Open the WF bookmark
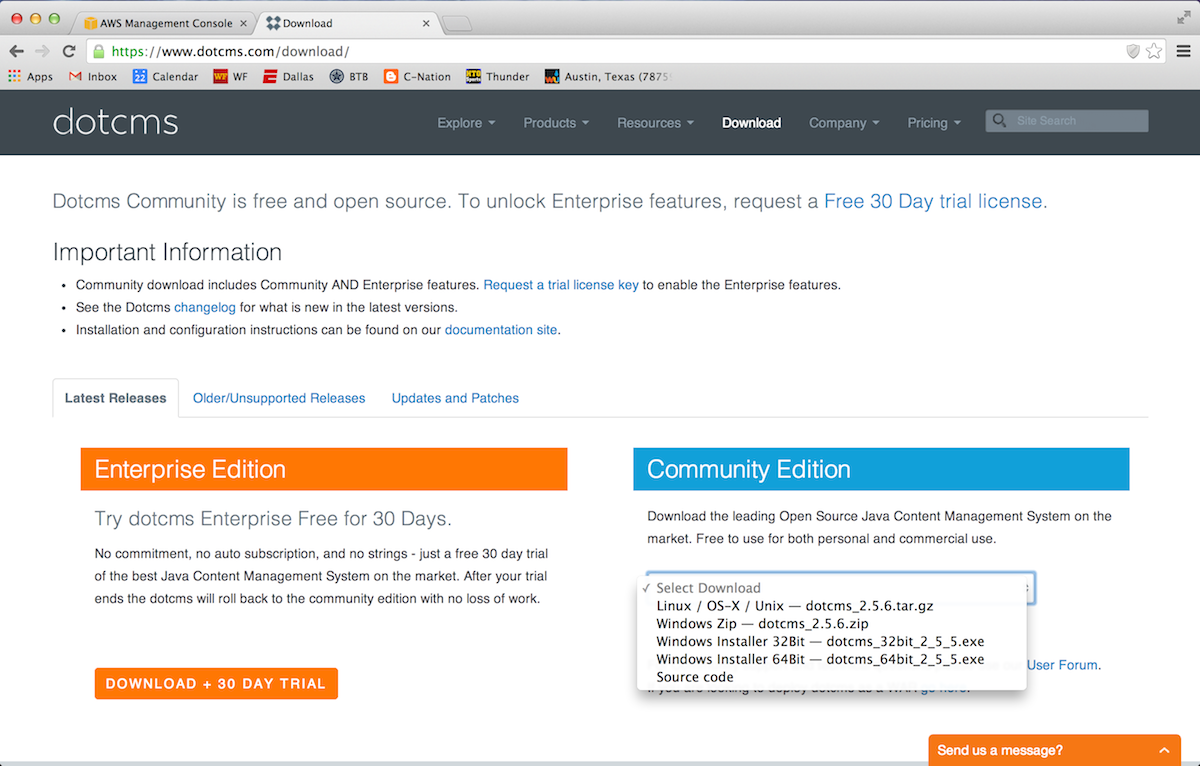This screenshot has width=1200, height=766. (230, 76)
